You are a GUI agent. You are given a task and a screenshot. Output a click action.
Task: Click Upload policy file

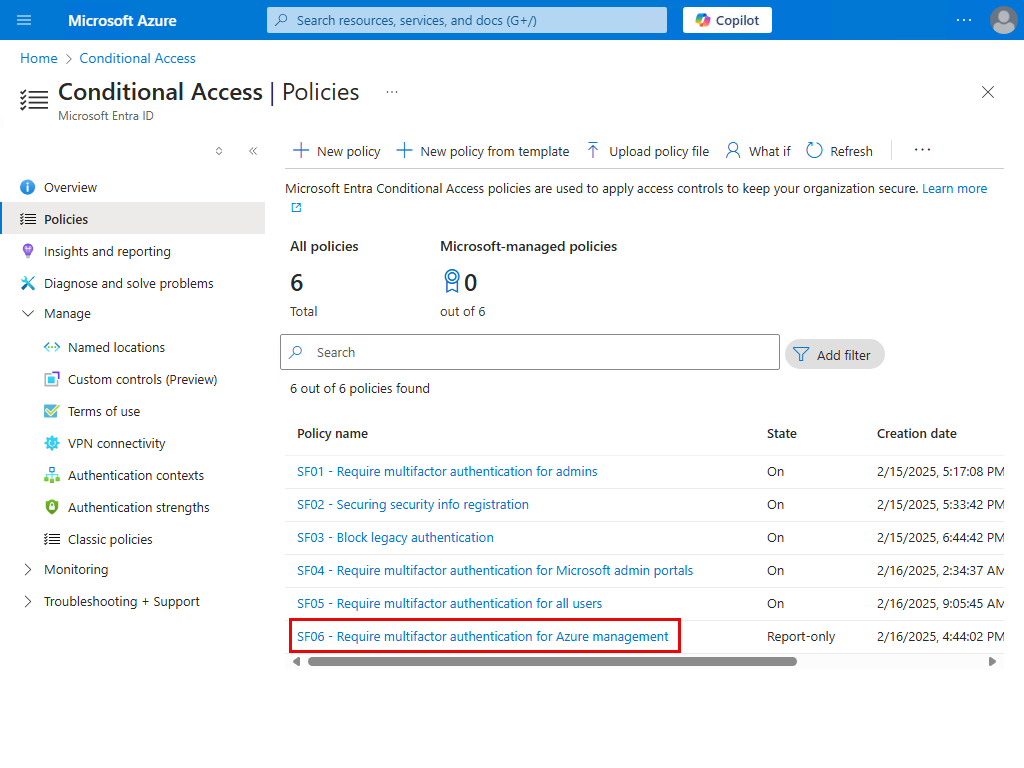[x=647, y=151]
